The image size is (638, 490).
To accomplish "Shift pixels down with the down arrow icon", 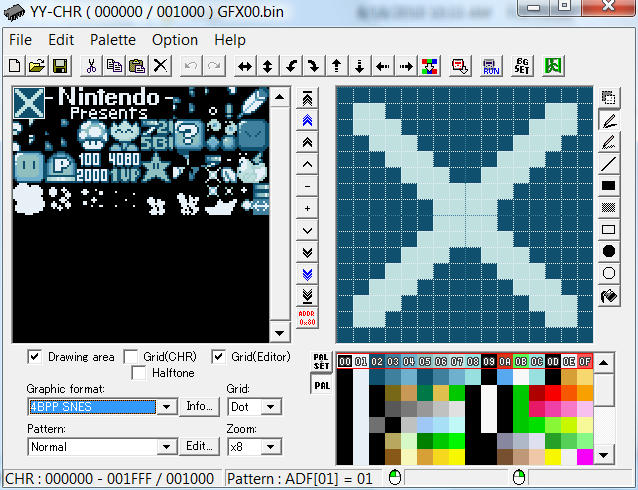I will point(359,66).
